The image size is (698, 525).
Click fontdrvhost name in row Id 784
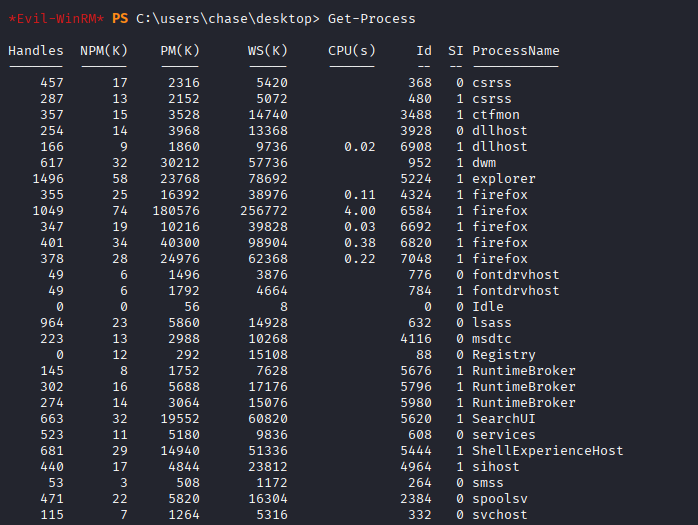(515, 291)
